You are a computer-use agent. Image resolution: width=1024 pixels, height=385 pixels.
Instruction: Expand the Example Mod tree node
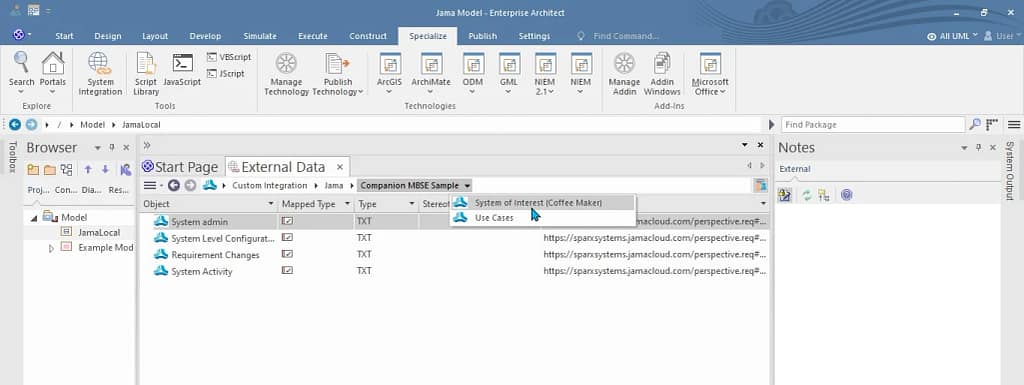pyautogui.click(x=52, y=248)
